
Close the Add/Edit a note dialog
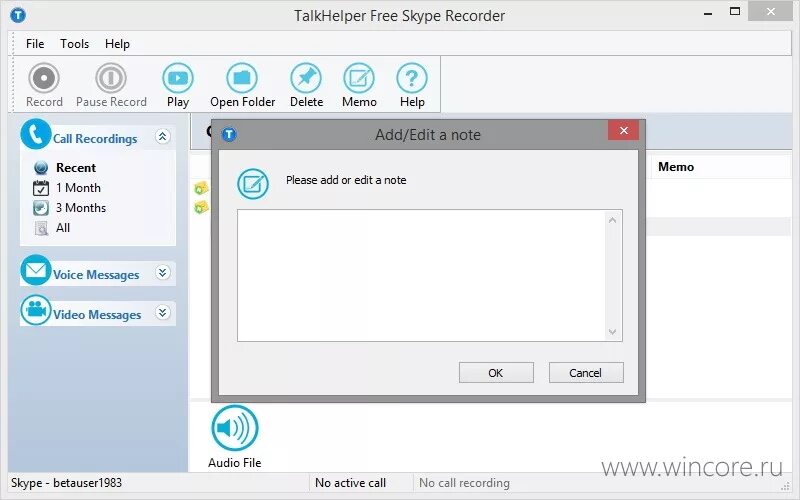(x=623, y=131)
